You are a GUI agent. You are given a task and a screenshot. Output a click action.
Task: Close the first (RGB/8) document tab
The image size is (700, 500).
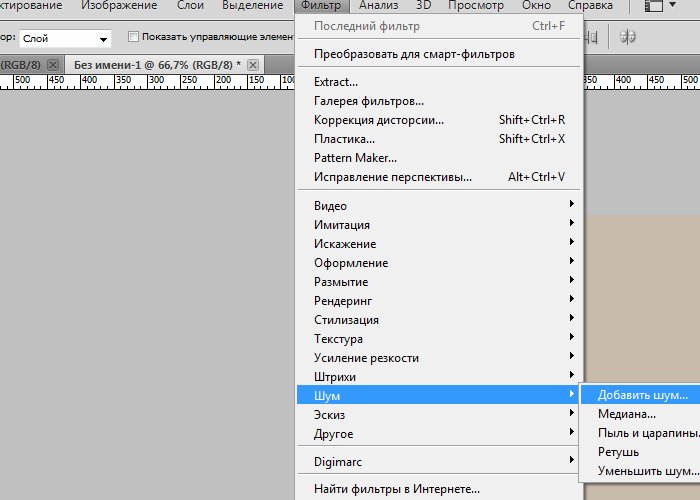(x=53, y=65)
